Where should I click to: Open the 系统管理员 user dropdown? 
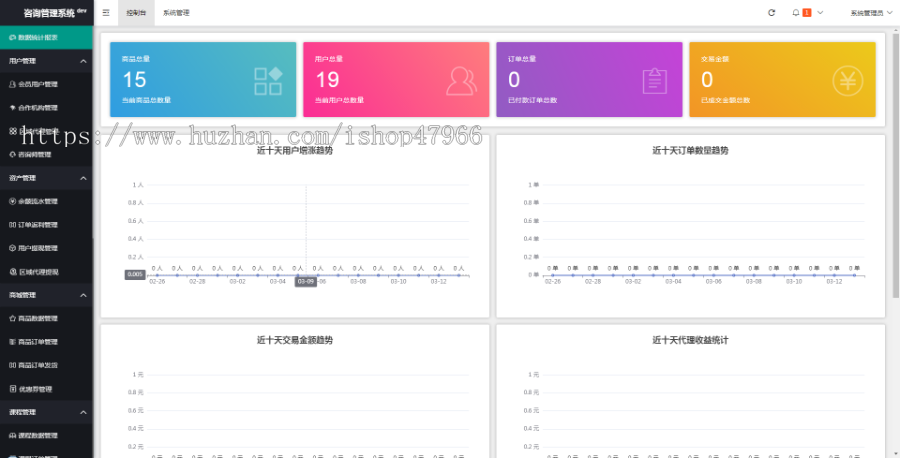[871, 13]
